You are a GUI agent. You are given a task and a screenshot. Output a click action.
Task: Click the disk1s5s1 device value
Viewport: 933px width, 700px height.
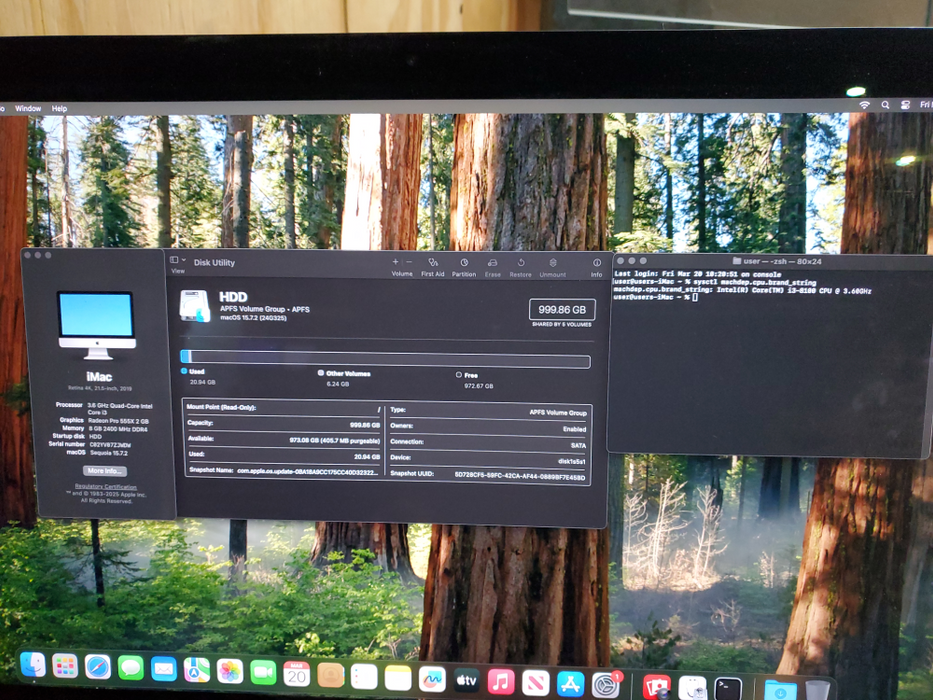coord(572,461)
